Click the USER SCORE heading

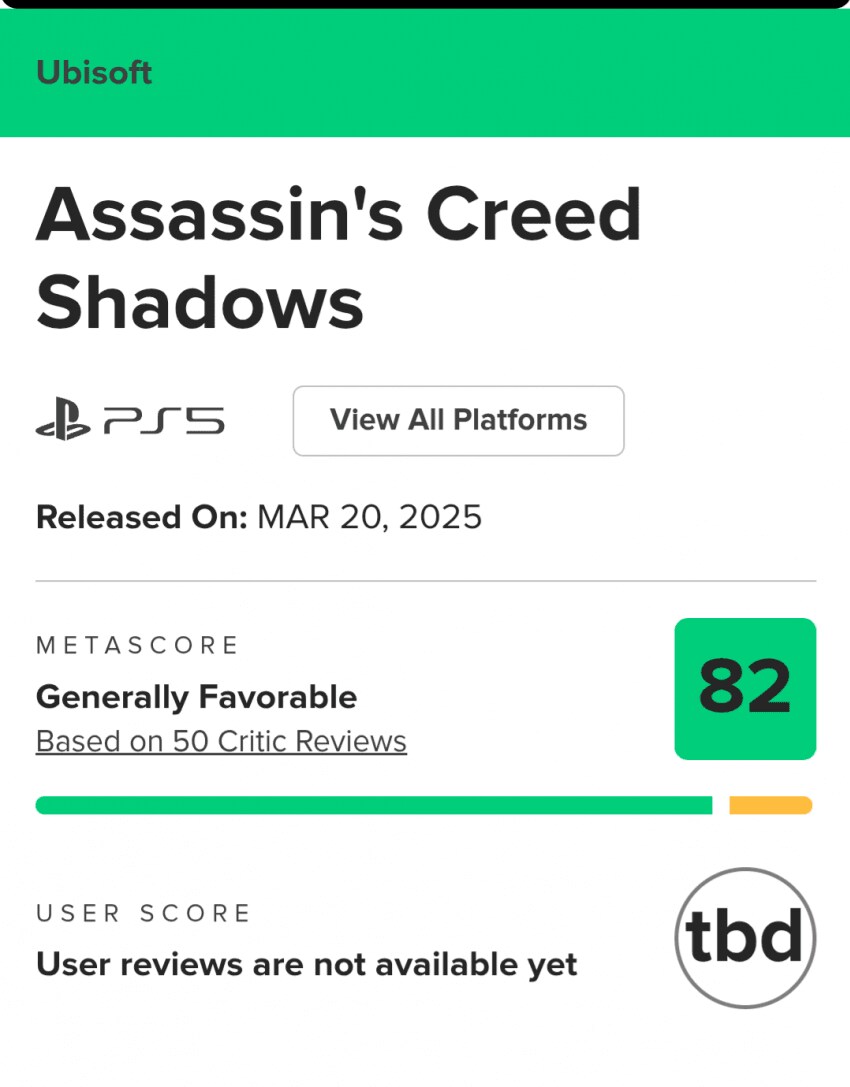click(x=144, y=913)
